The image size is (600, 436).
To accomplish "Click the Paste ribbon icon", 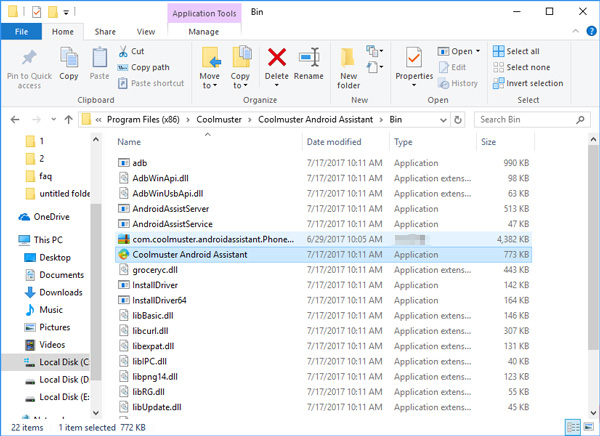I will coord(99,57).
